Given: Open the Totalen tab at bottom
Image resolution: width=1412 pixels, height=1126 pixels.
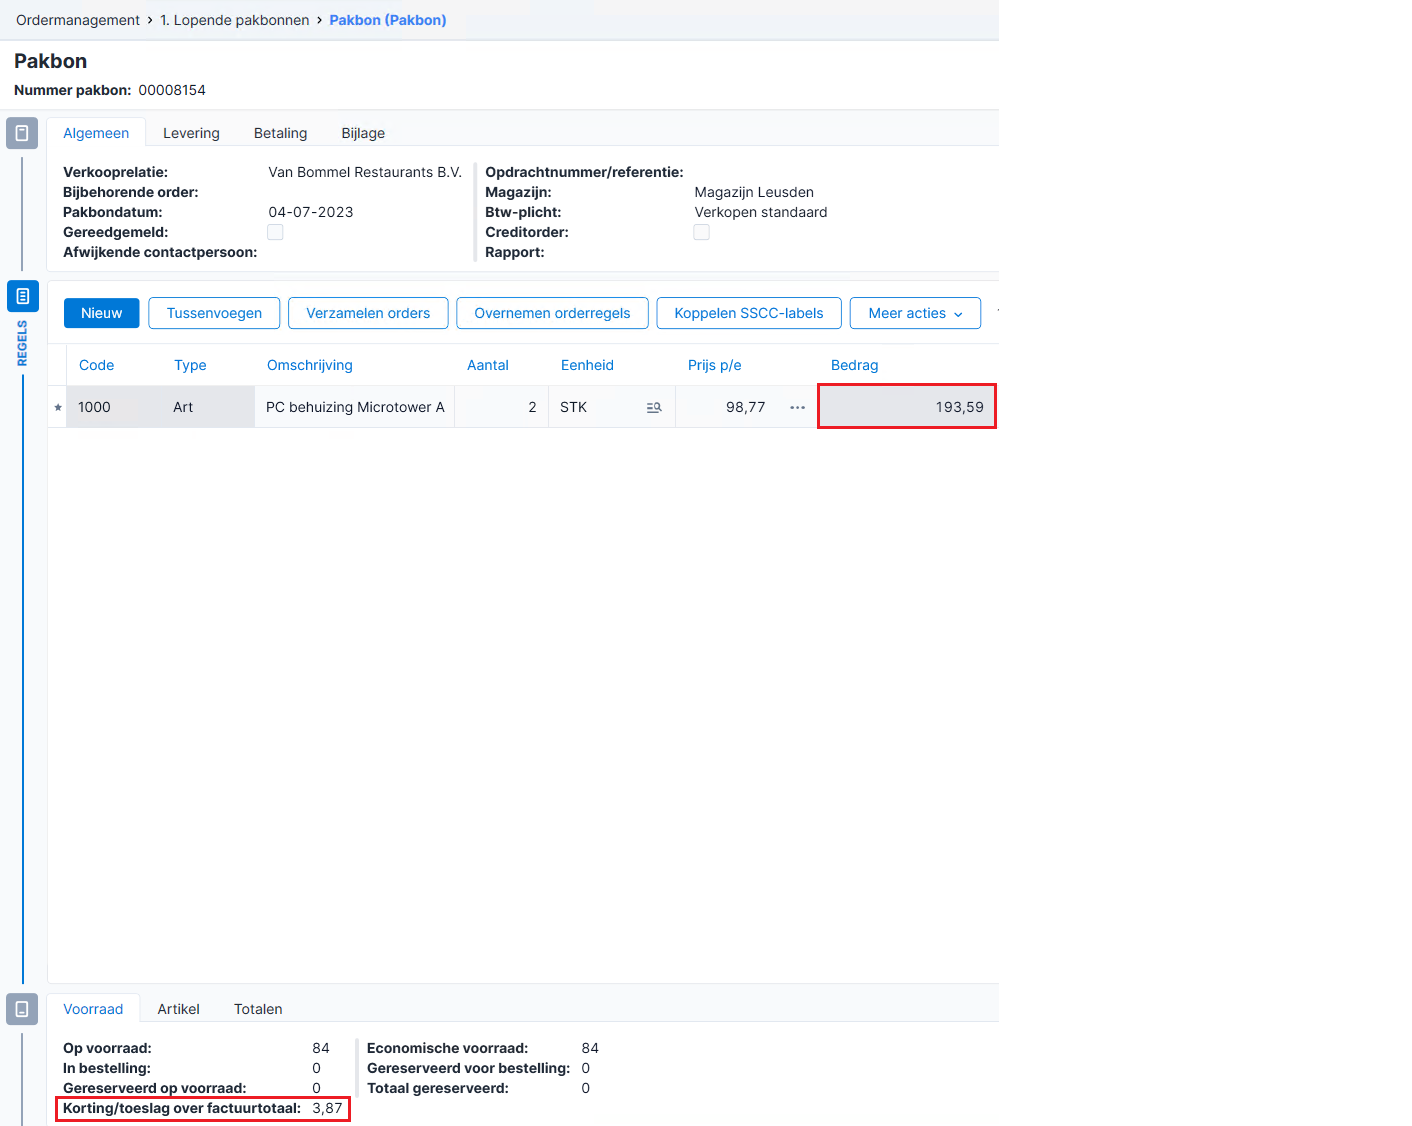Looking at the screenshot, I should (x=258, y=1009).
